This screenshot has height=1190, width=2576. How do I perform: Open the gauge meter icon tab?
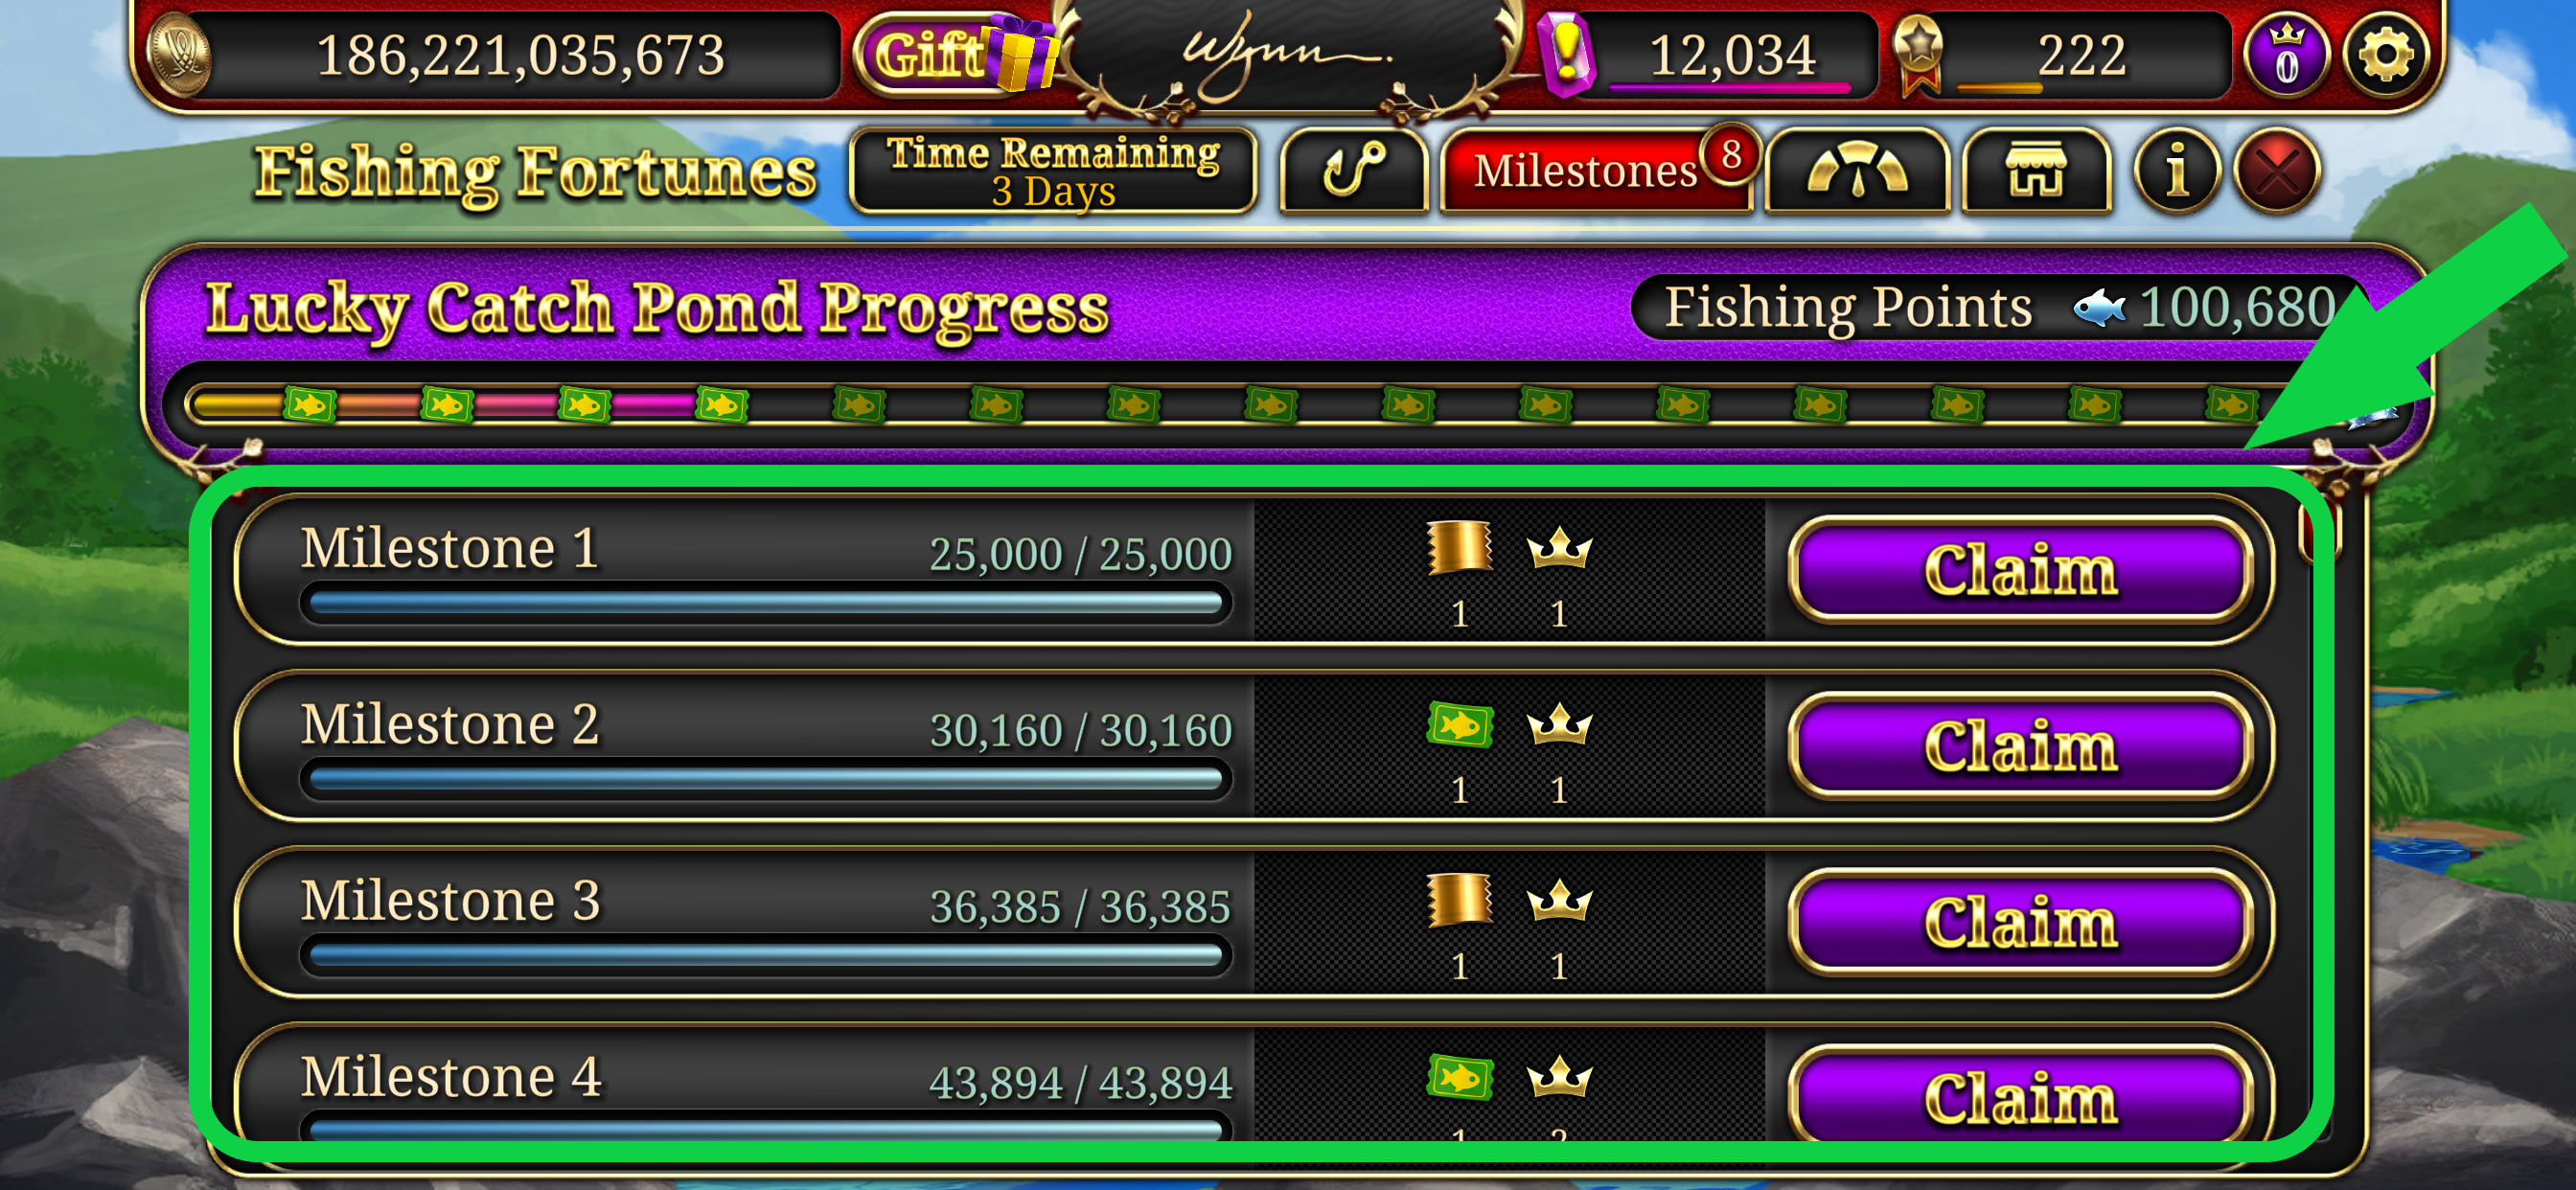click(x=1857, y=171)
